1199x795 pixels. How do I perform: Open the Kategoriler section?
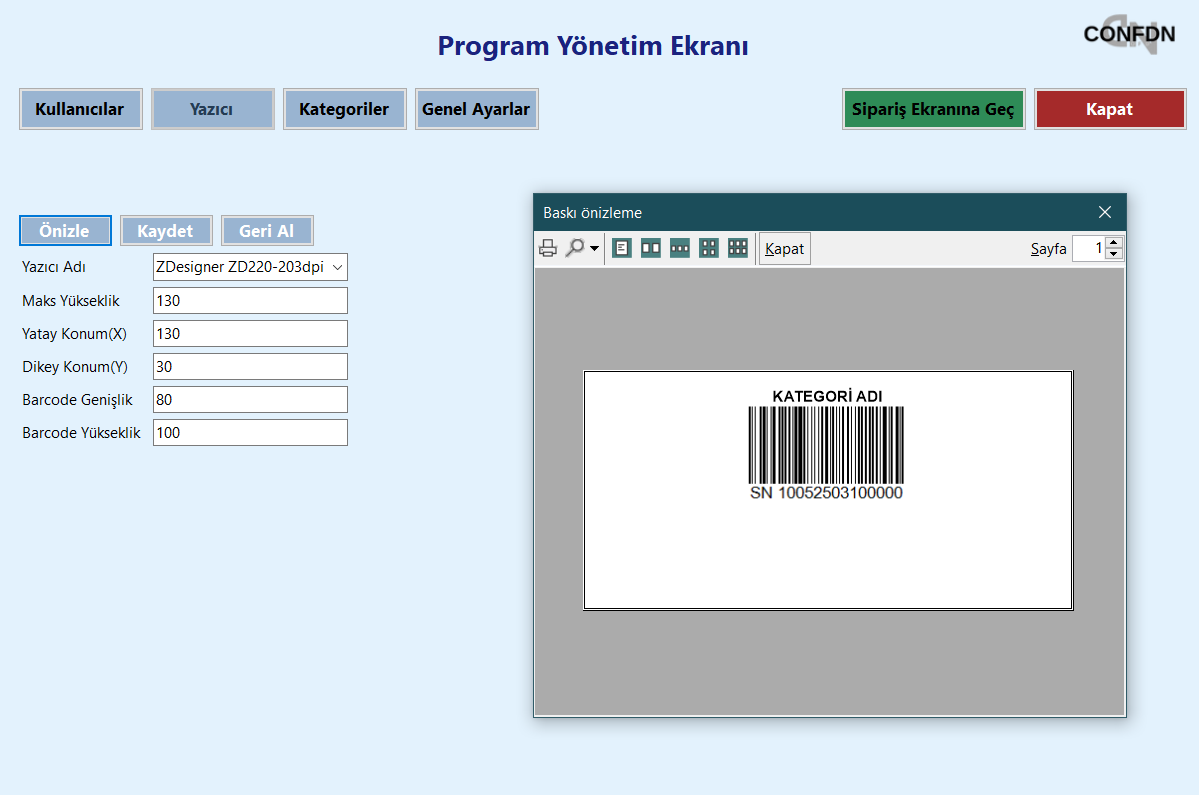(344, 109)
